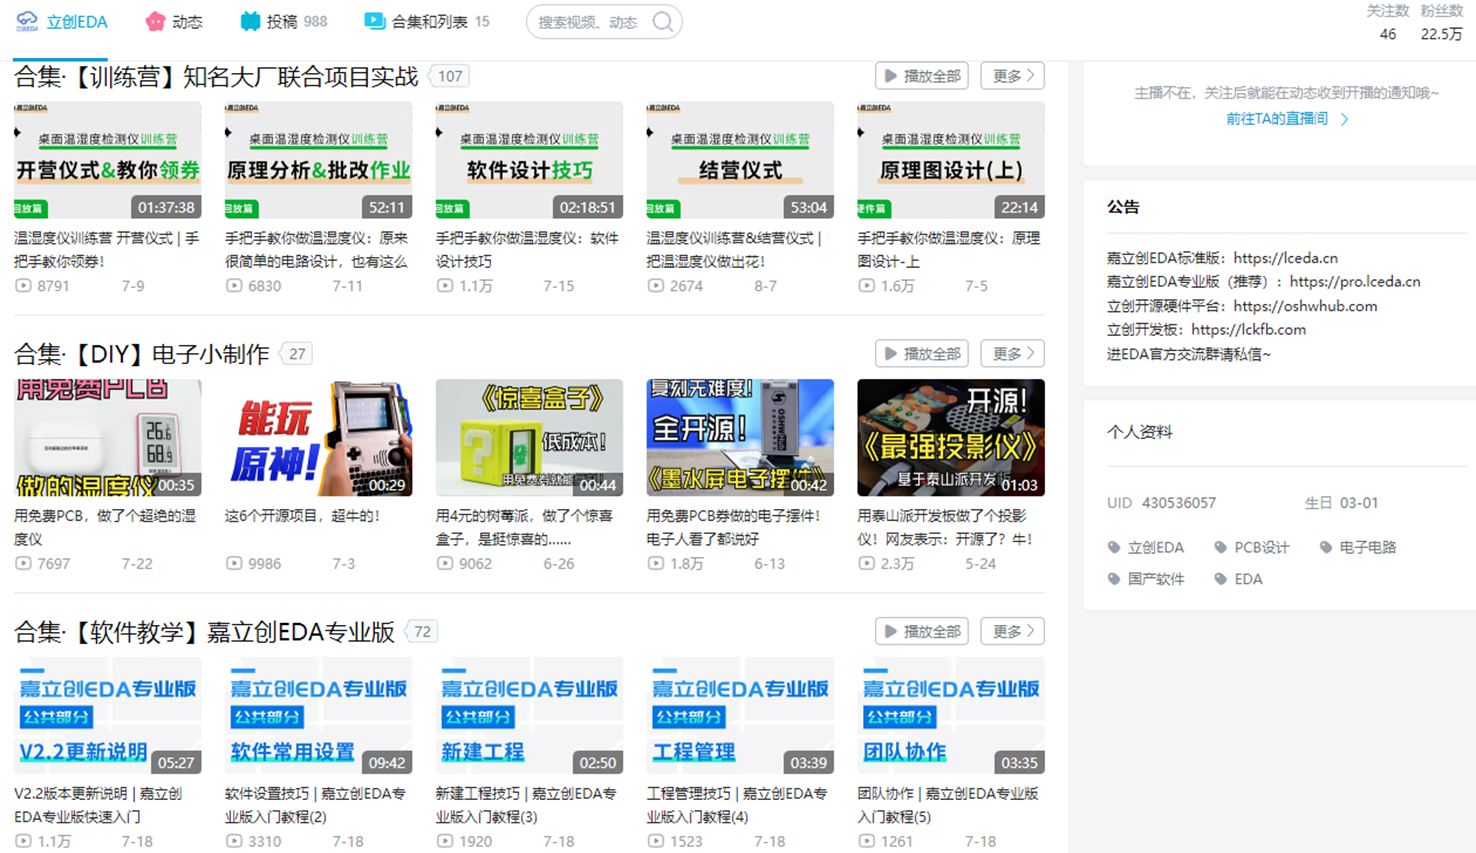Open the 立创EDA home tab
This screenshot has width=1476, height=853.
(x=62, y=22)
